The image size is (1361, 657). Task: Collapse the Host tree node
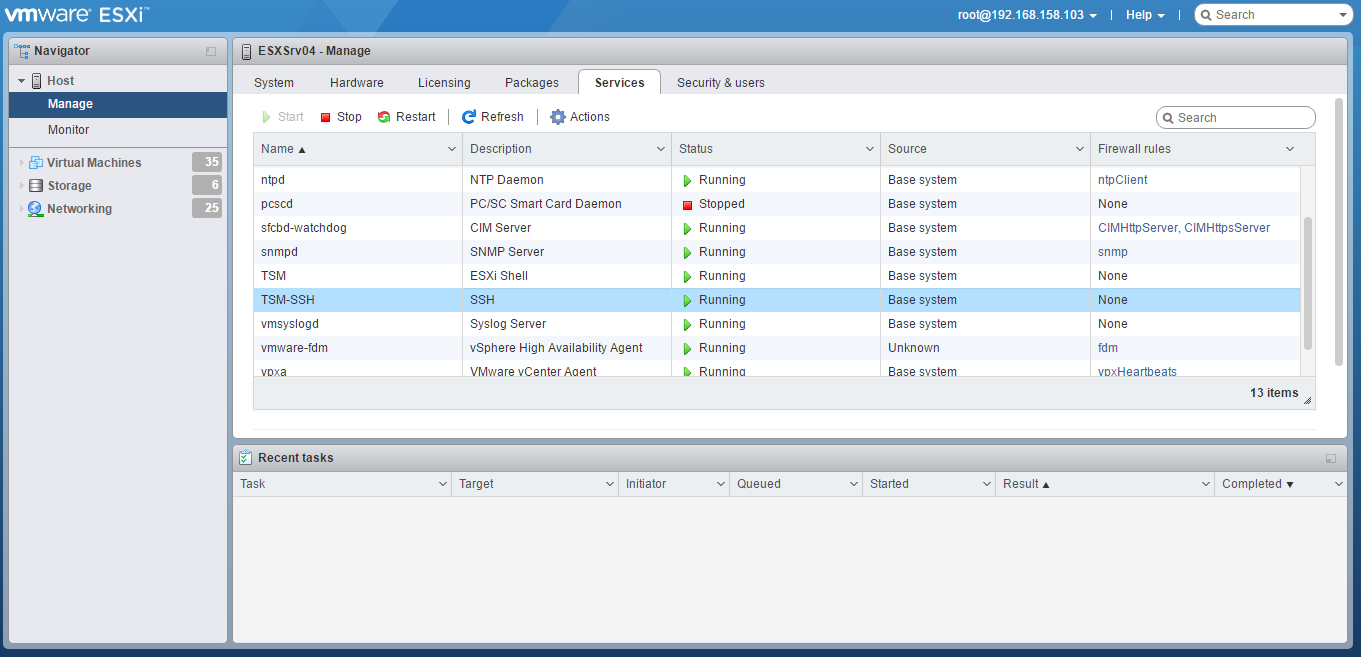click(21, 81)
